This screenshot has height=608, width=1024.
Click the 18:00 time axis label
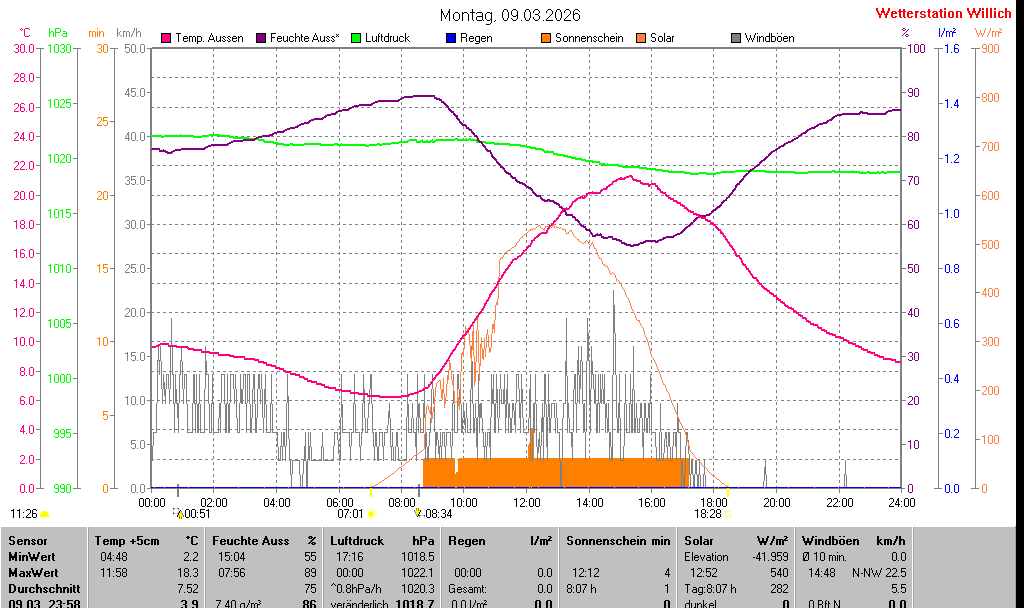(714, 502)
